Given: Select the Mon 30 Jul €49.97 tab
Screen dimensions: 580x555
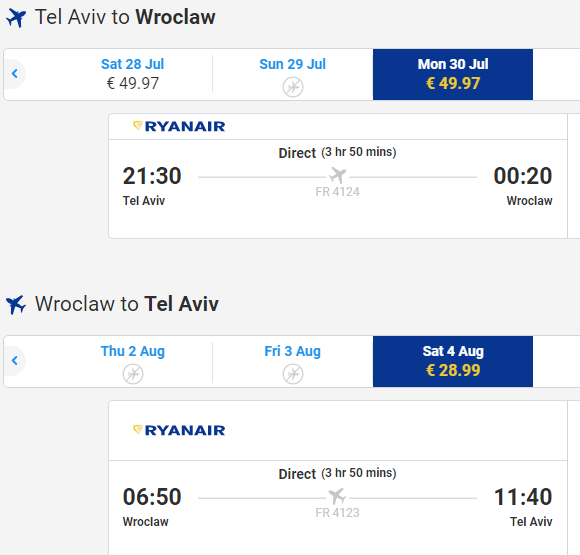Looking at the screenshot, I should (x=453, y=74).
